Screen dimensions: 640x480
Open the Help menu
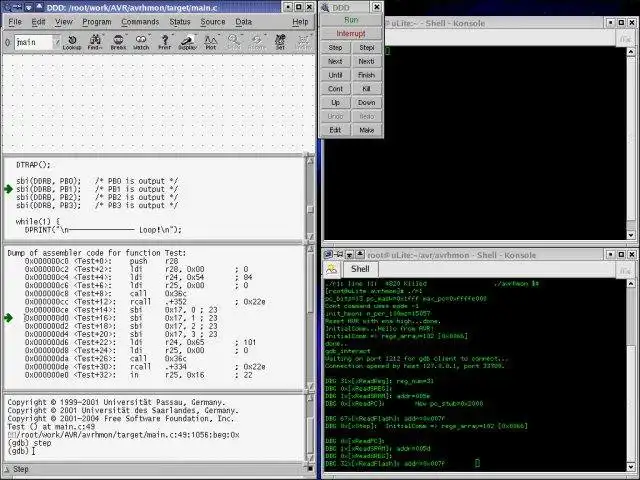click(x=300, y=22)
